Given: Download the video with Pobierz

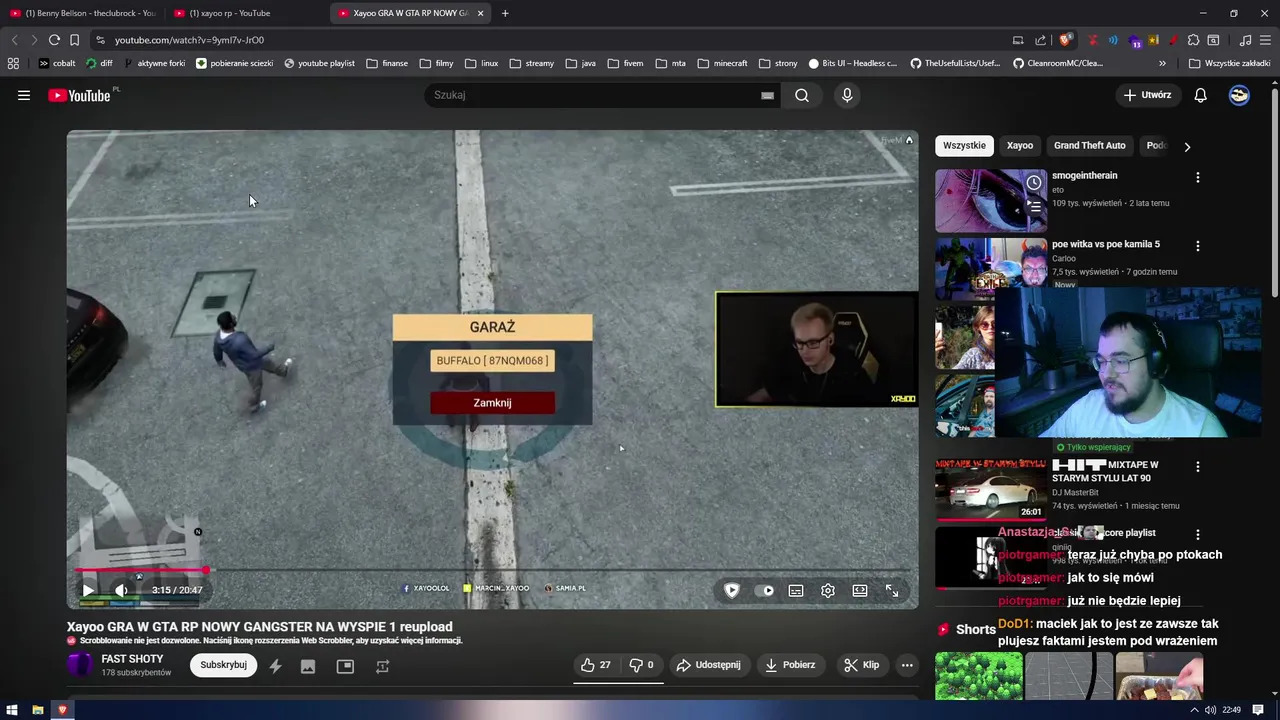Looking at the screenshot, I should click(790, 665).
